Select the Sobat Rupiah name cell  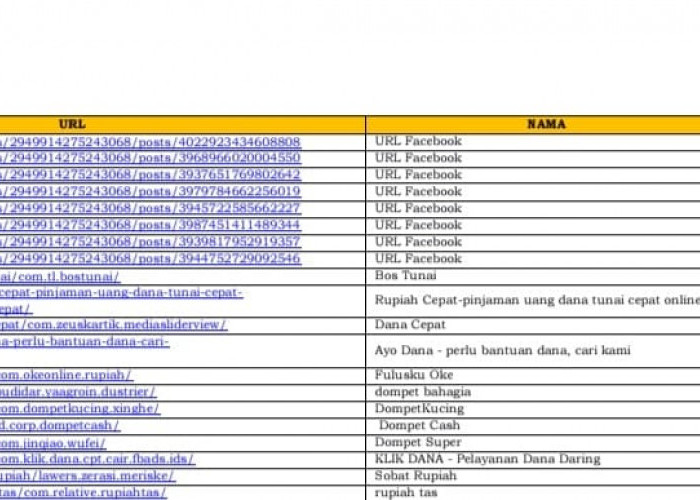click(533, 476)
